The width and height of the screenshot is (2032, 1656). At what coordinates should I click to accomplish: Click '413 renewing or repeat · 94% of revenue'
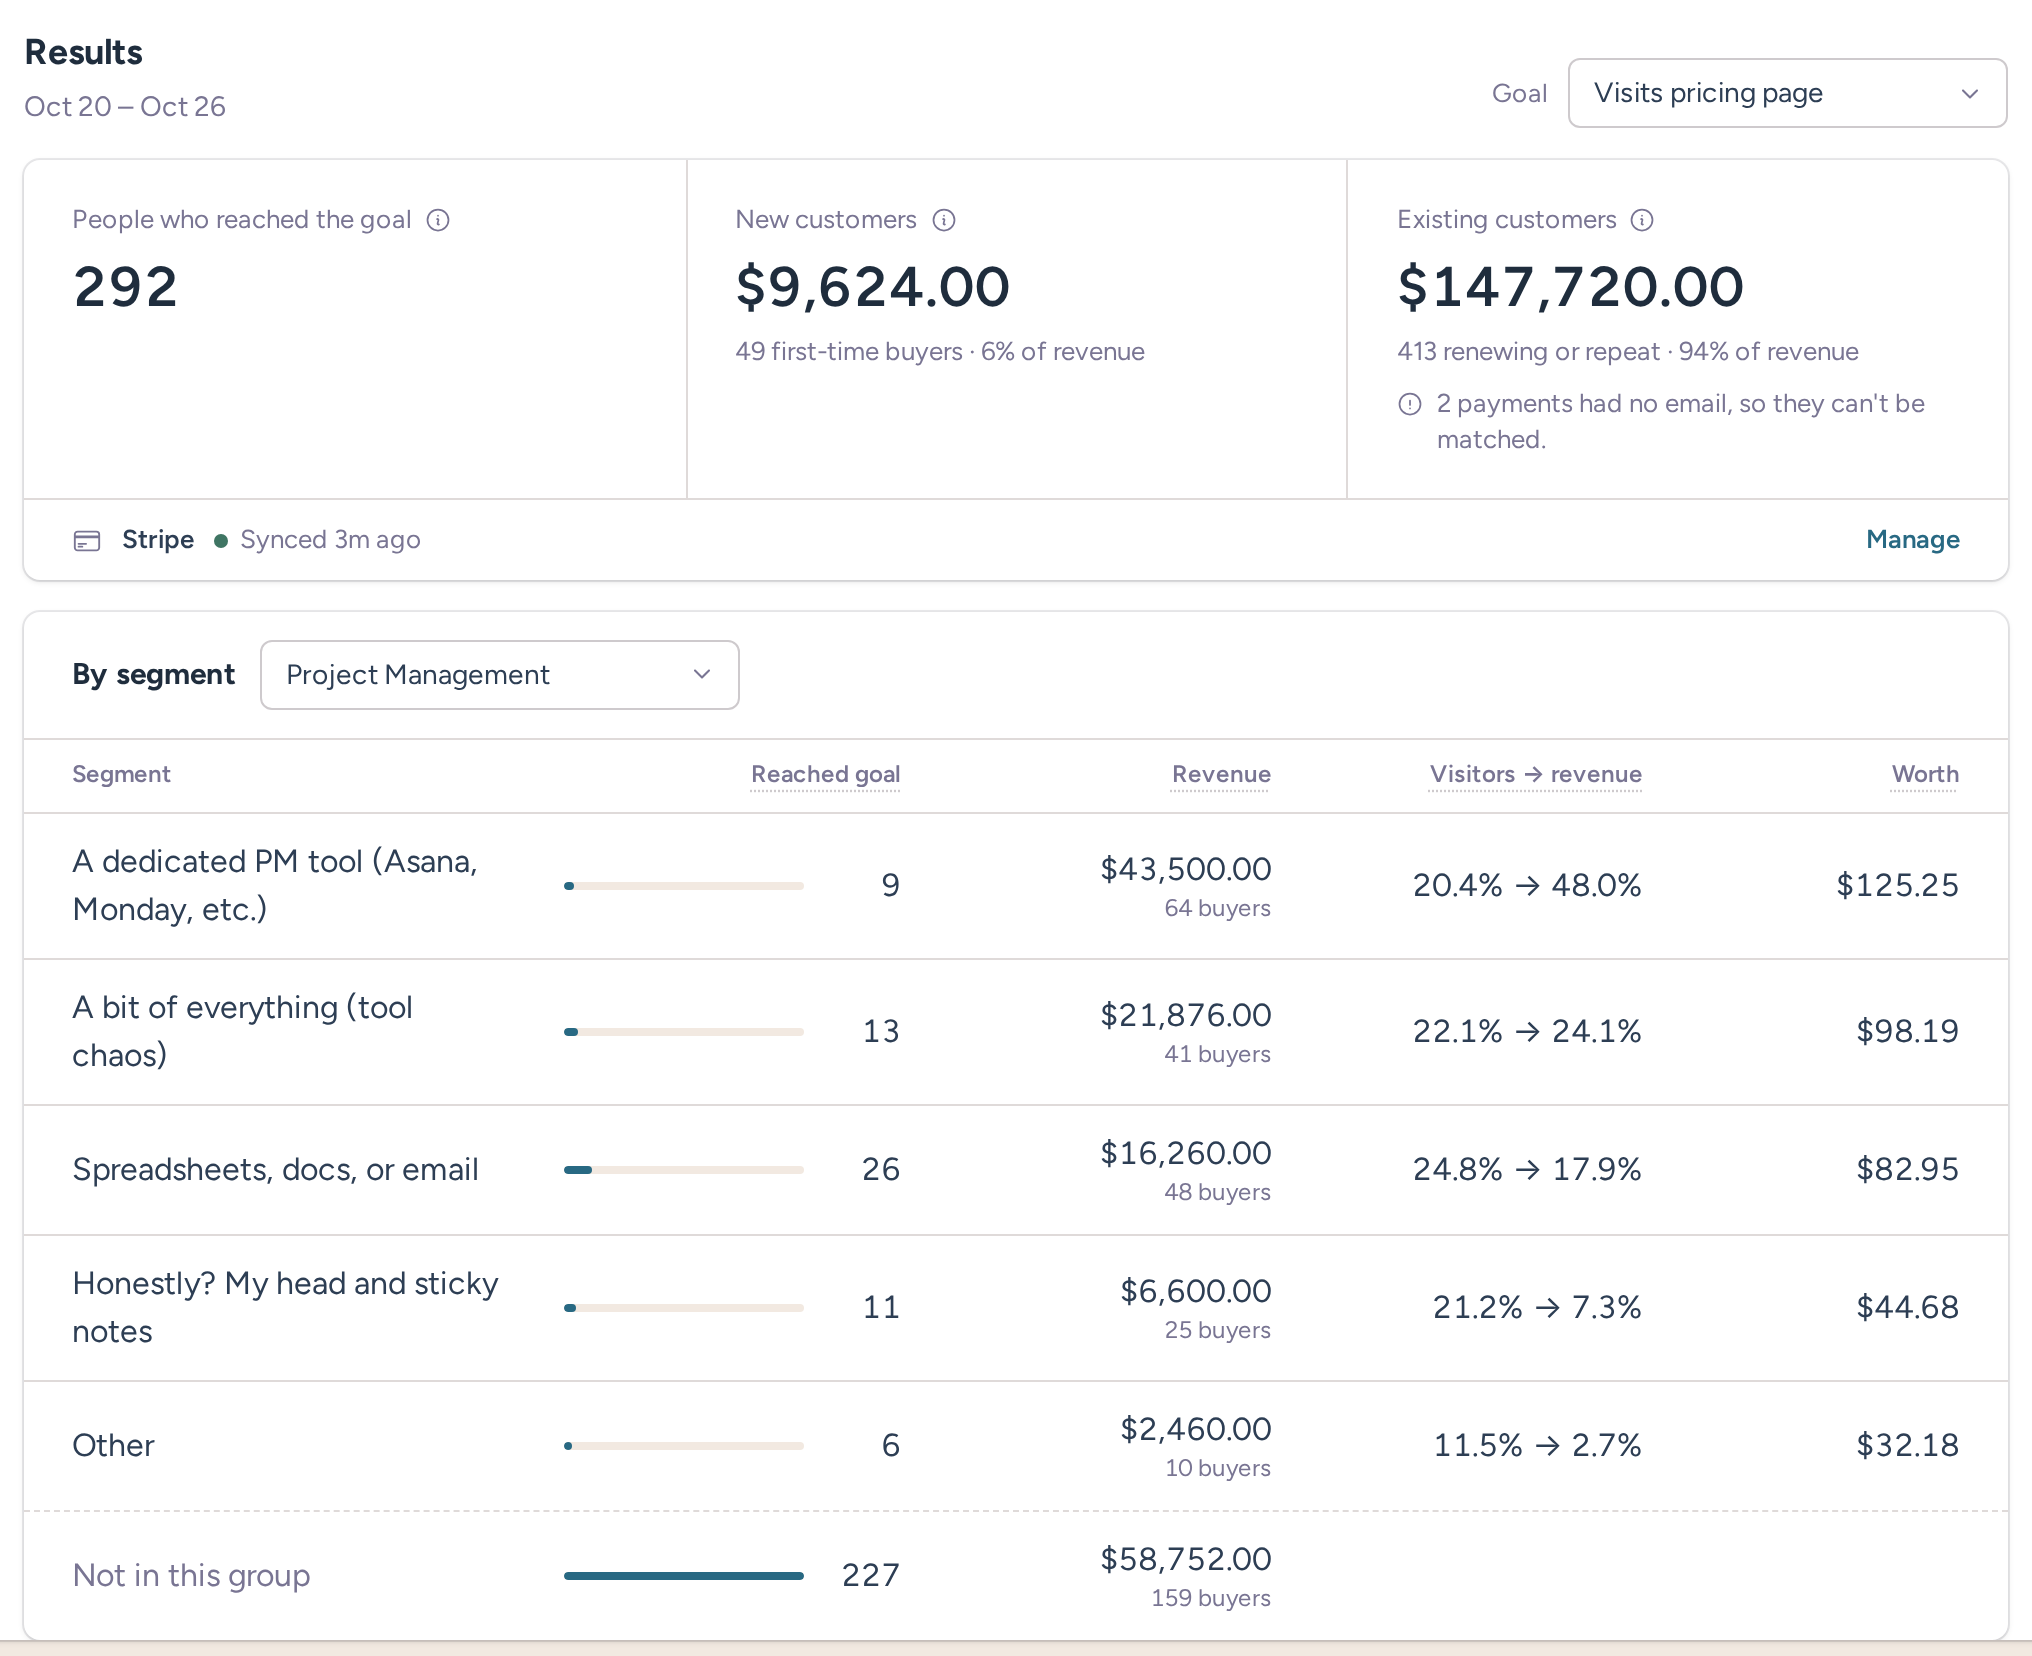(1628, 352)
